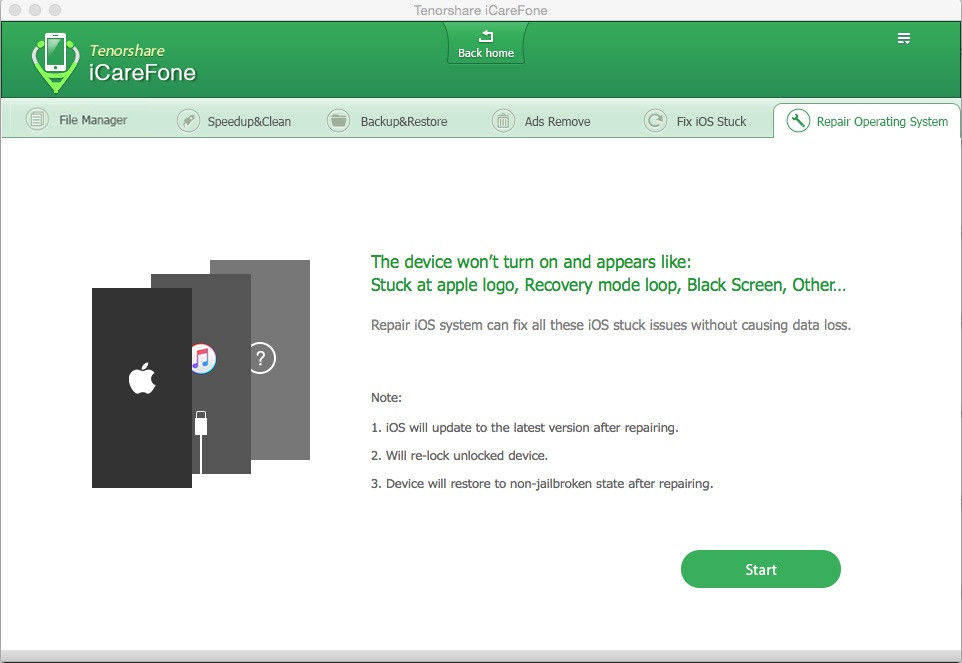Click the window zoom button
962x663 pixels.
[55, 10]
